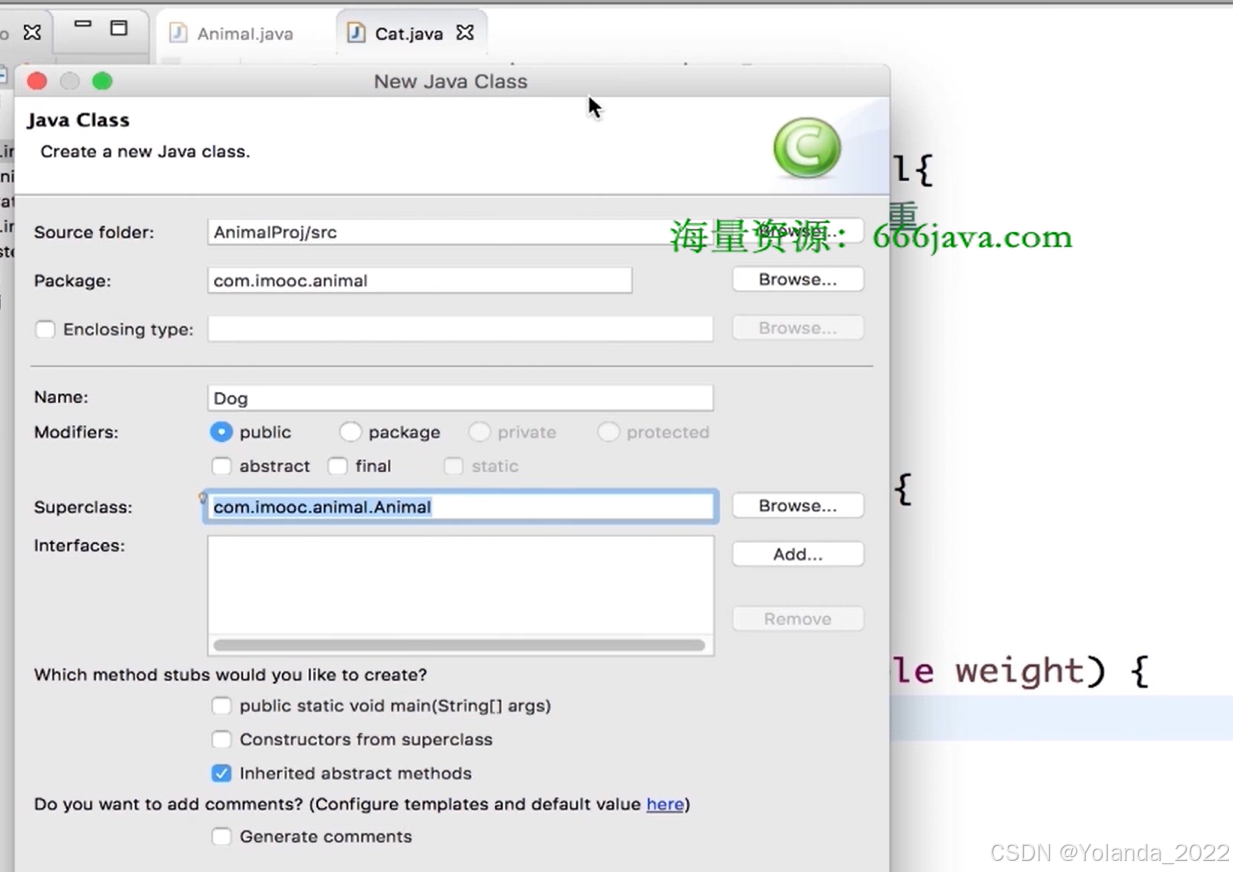1233x872 pixels.
Task: Enable the Generate comments checkbox
Action: point(221,837)
